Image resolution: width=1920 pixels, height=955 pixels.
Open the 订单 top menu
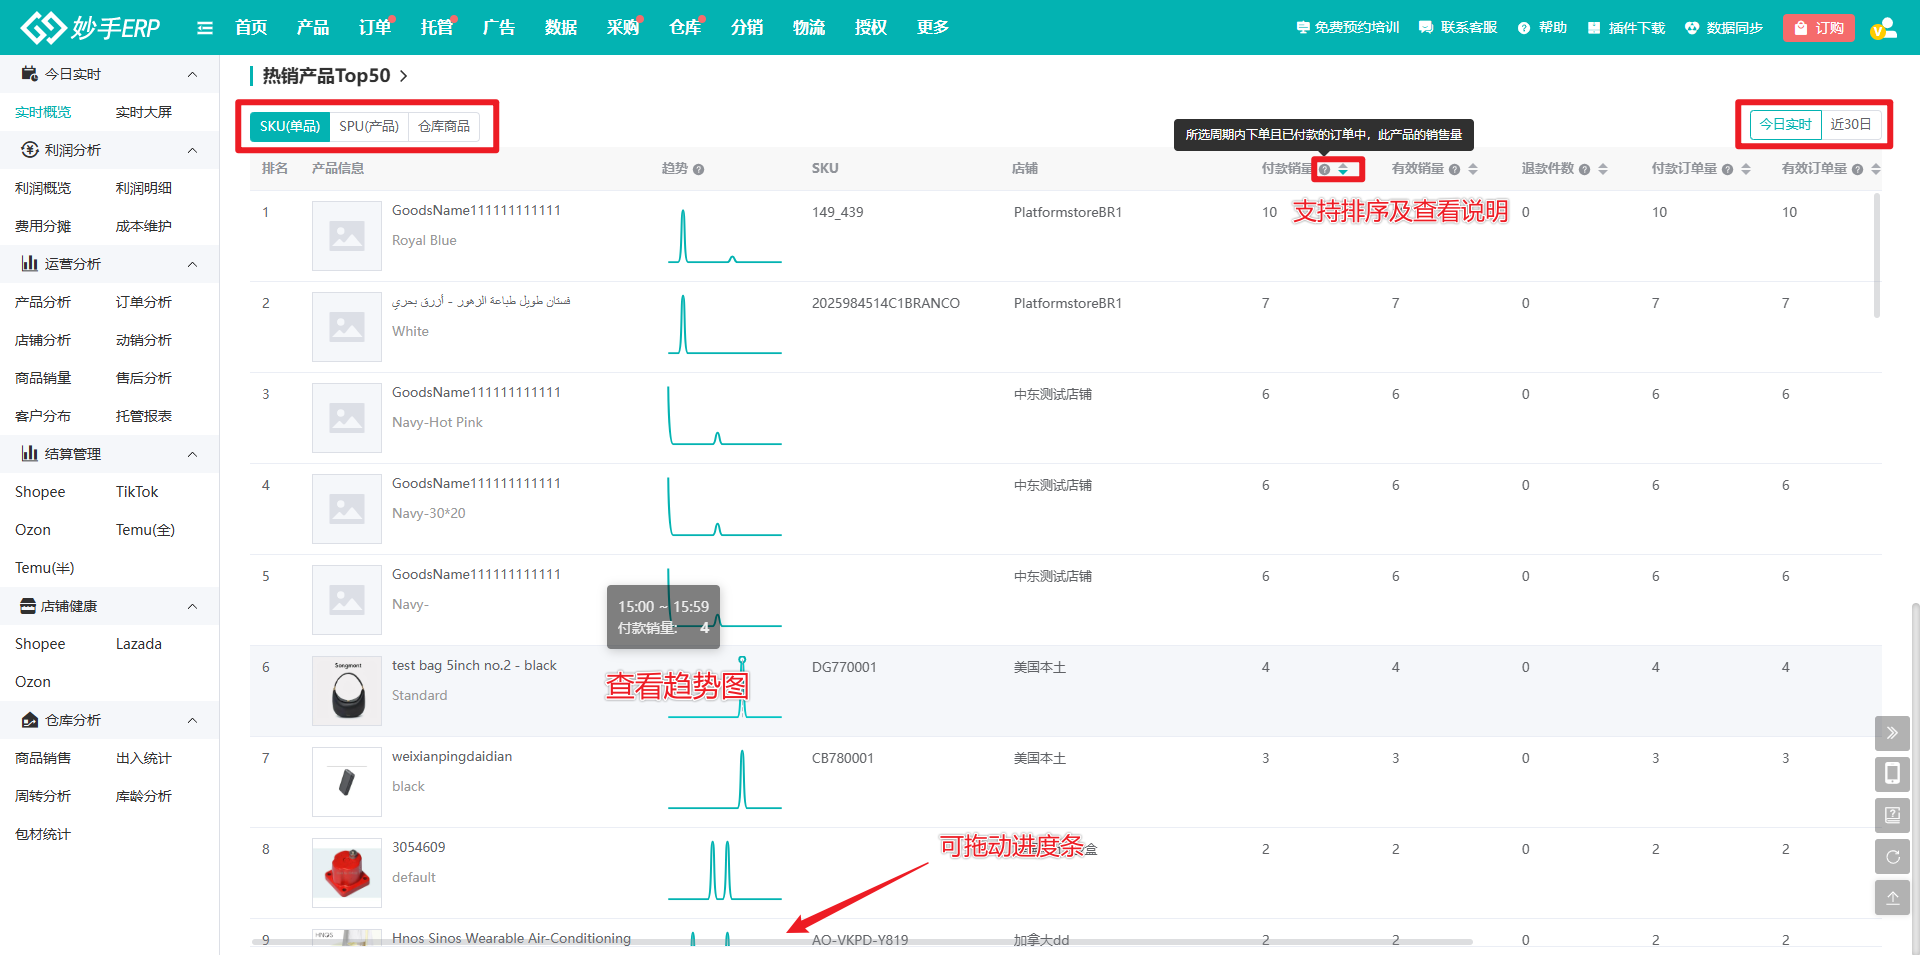374,28
